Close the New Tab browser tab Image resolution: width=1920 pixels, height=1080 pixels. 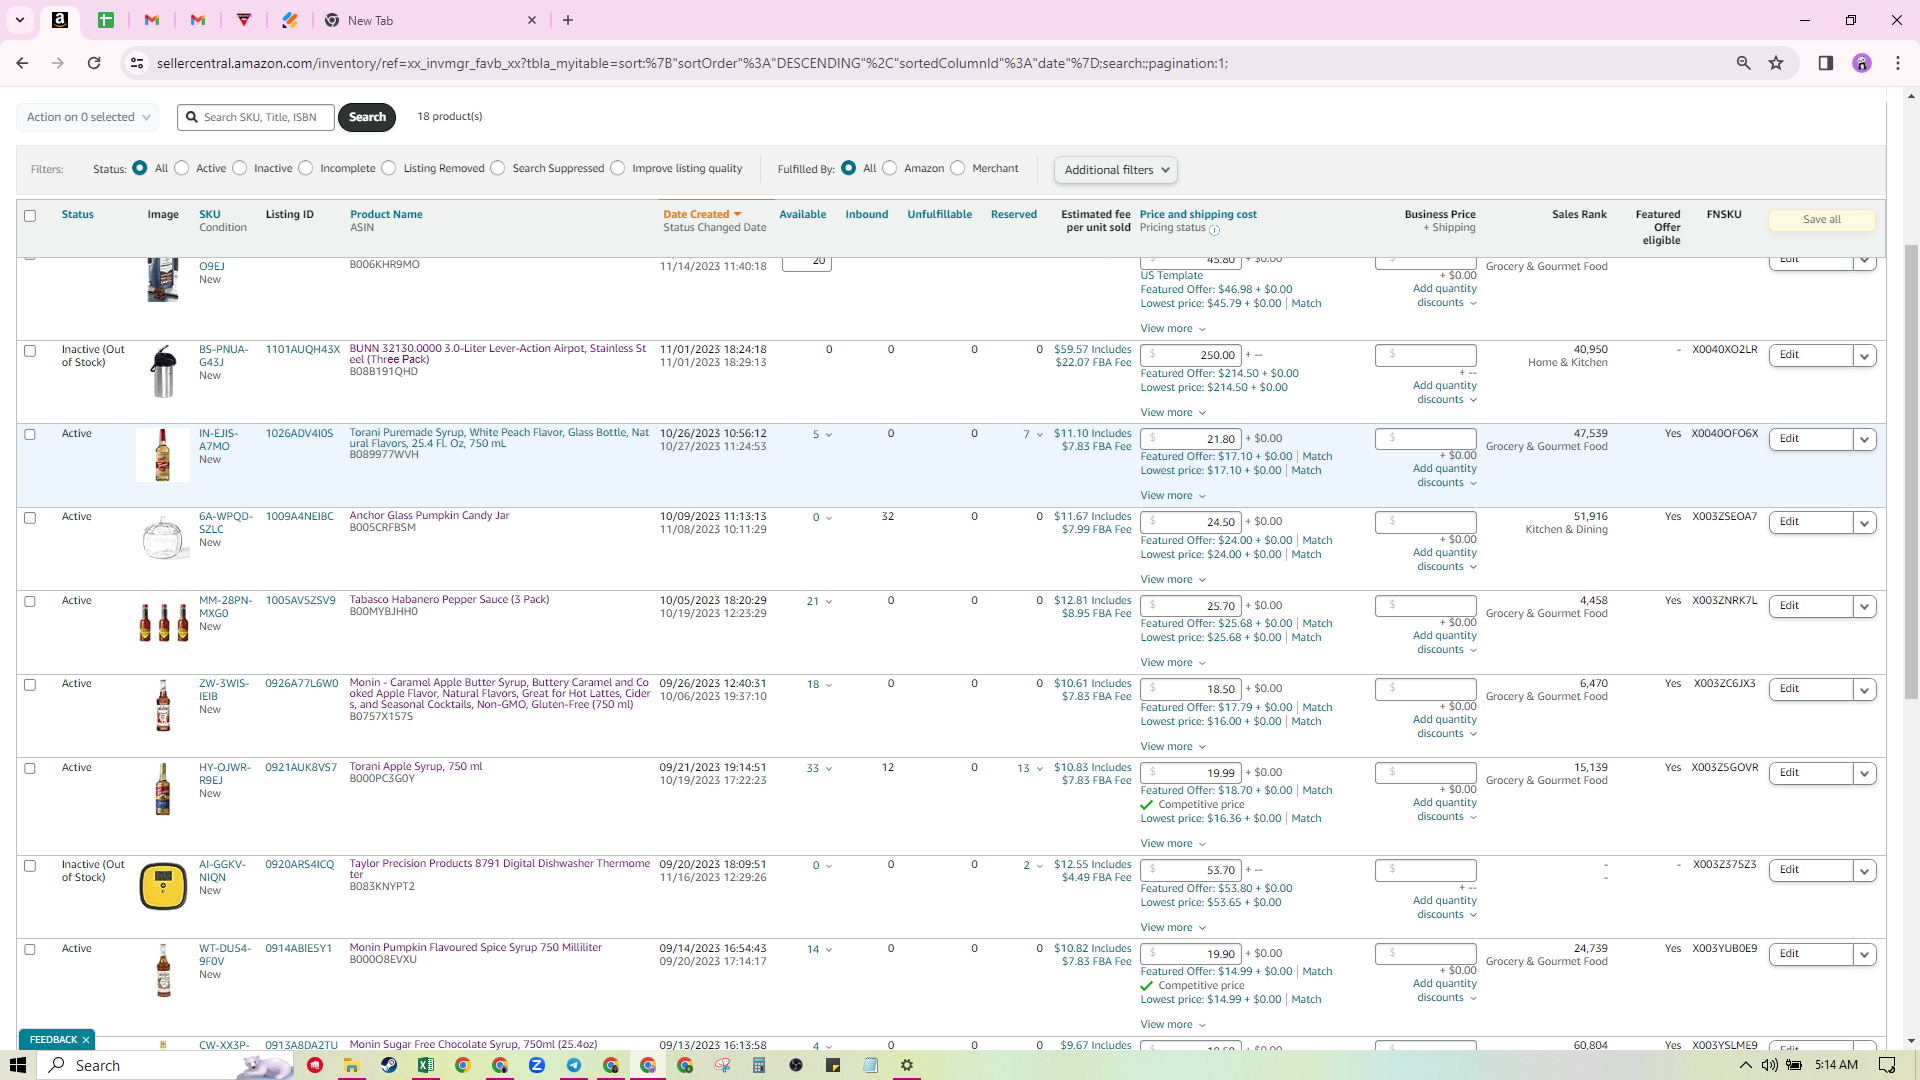tap(532, 20)
